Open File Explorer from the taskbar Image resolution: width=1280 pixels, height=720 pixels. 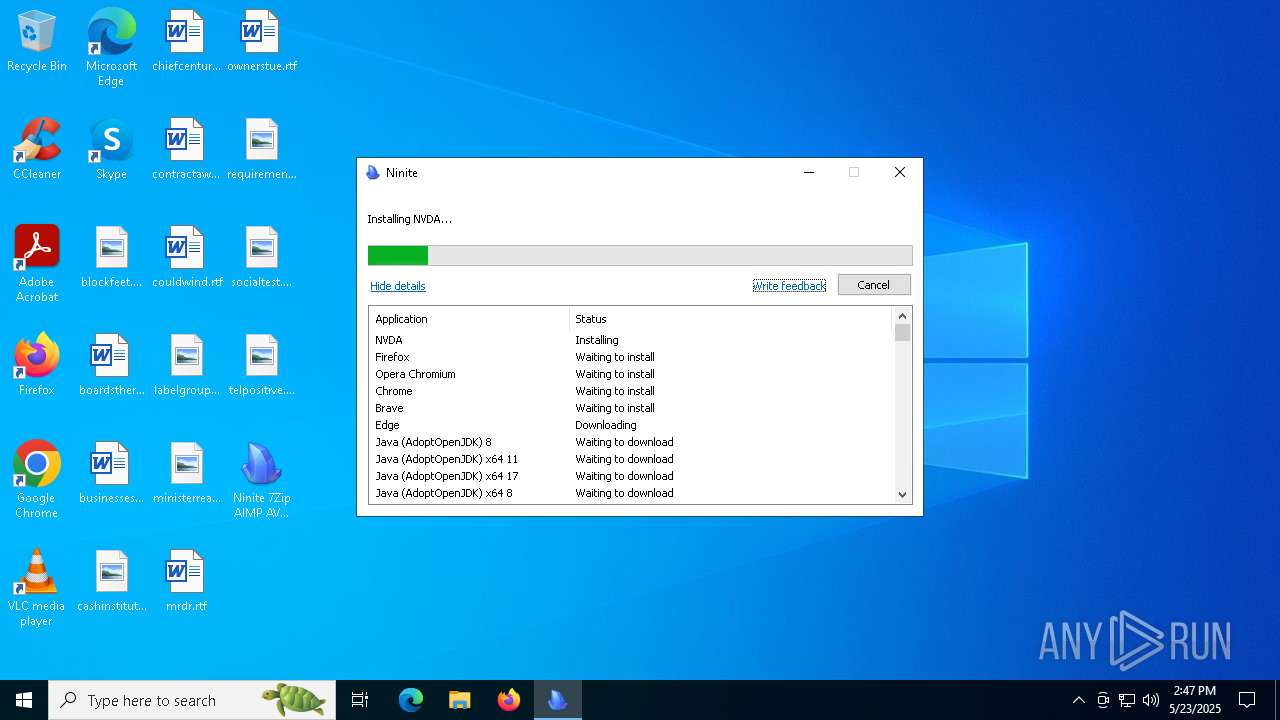[x=460, y=700]
